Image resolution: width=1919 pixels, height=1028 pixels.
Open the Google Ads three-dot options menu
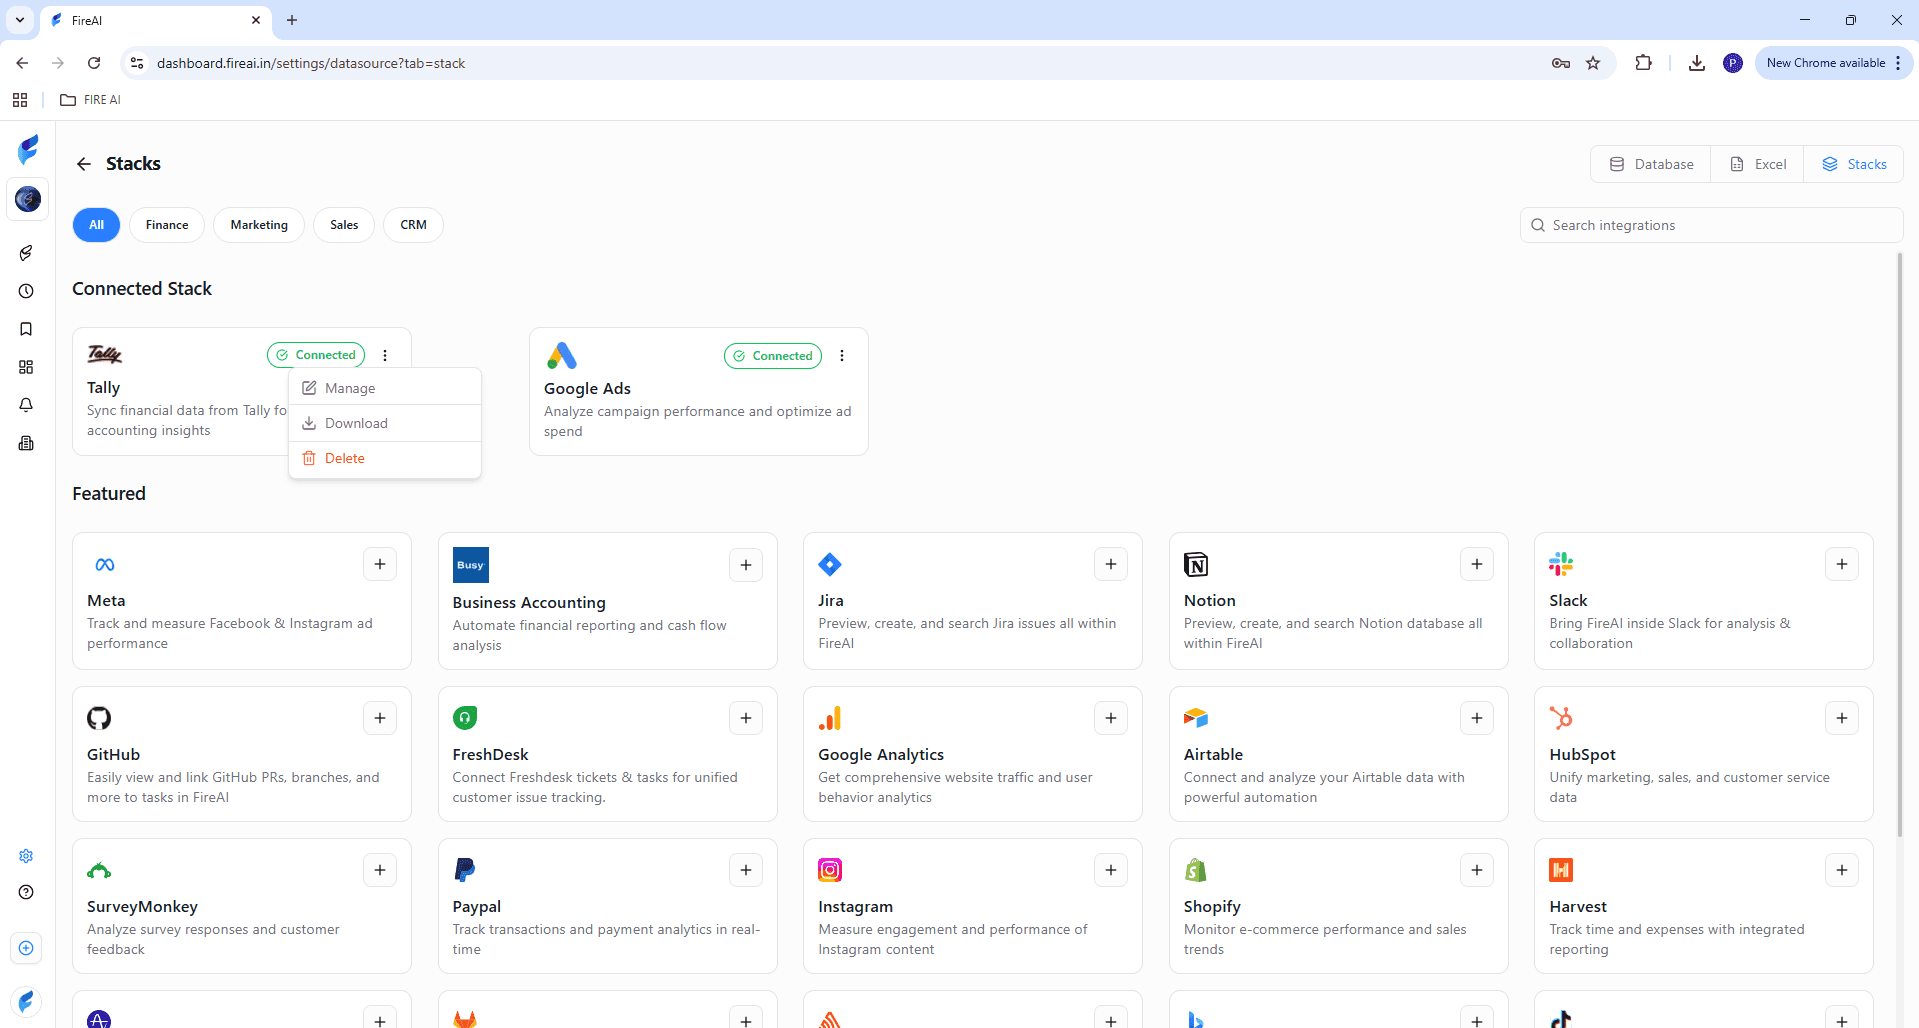[x=842, y=356]
